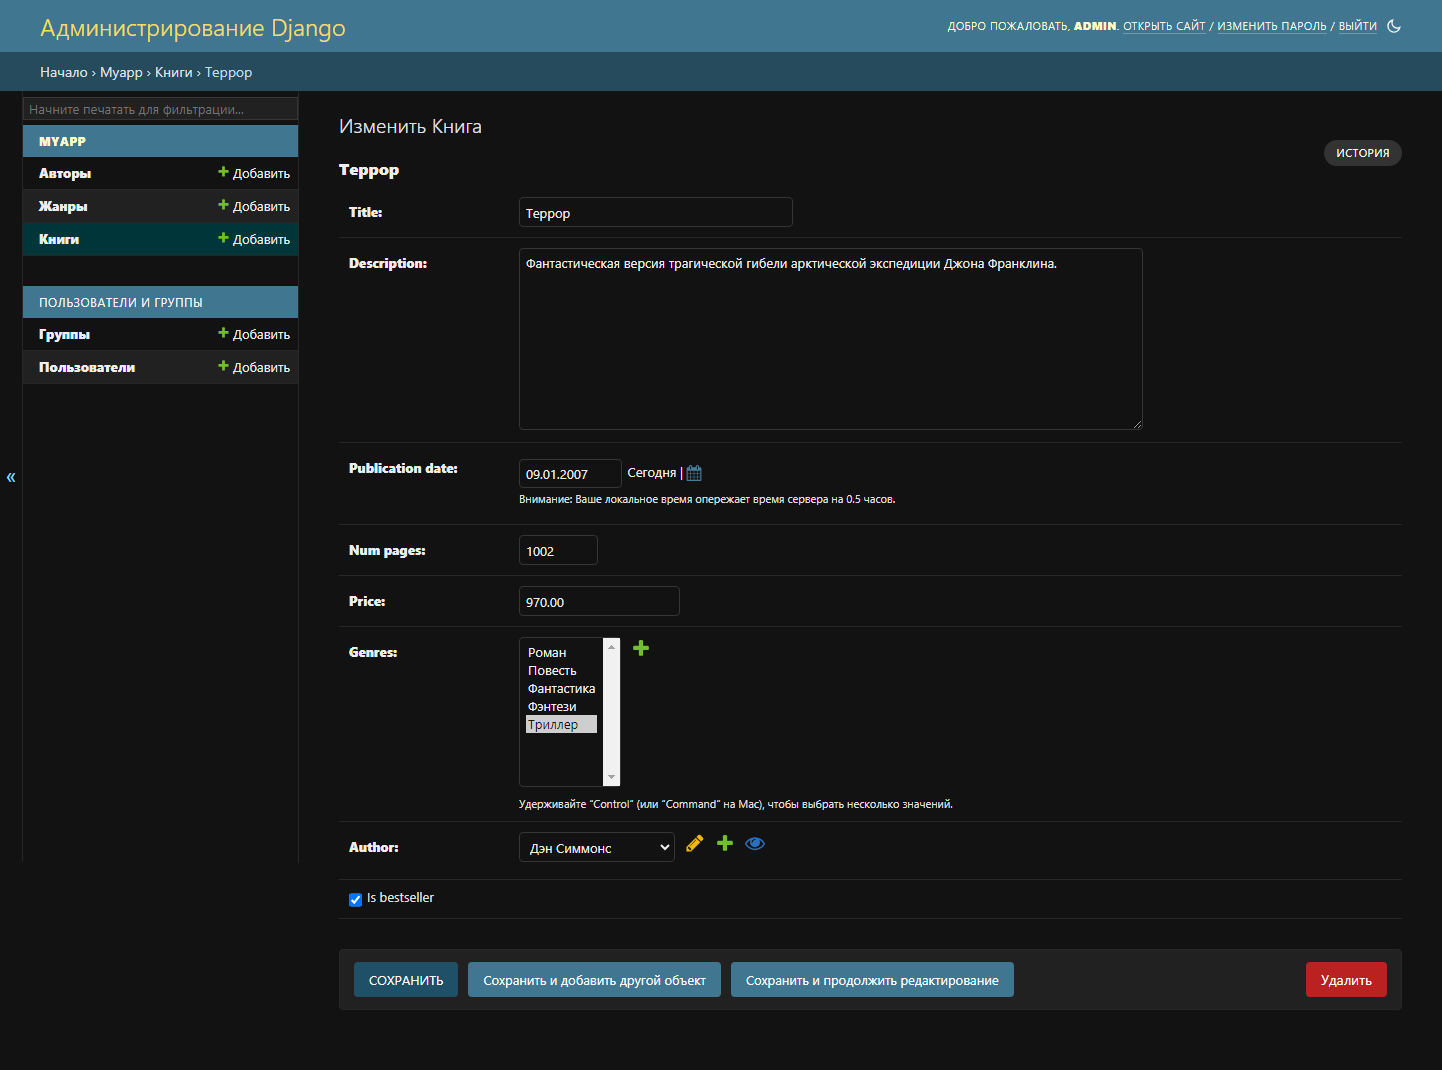Toggle the dark/light theme moon icon
This screenshot has width=1442, height=1070.
(x=1394, y=26)
